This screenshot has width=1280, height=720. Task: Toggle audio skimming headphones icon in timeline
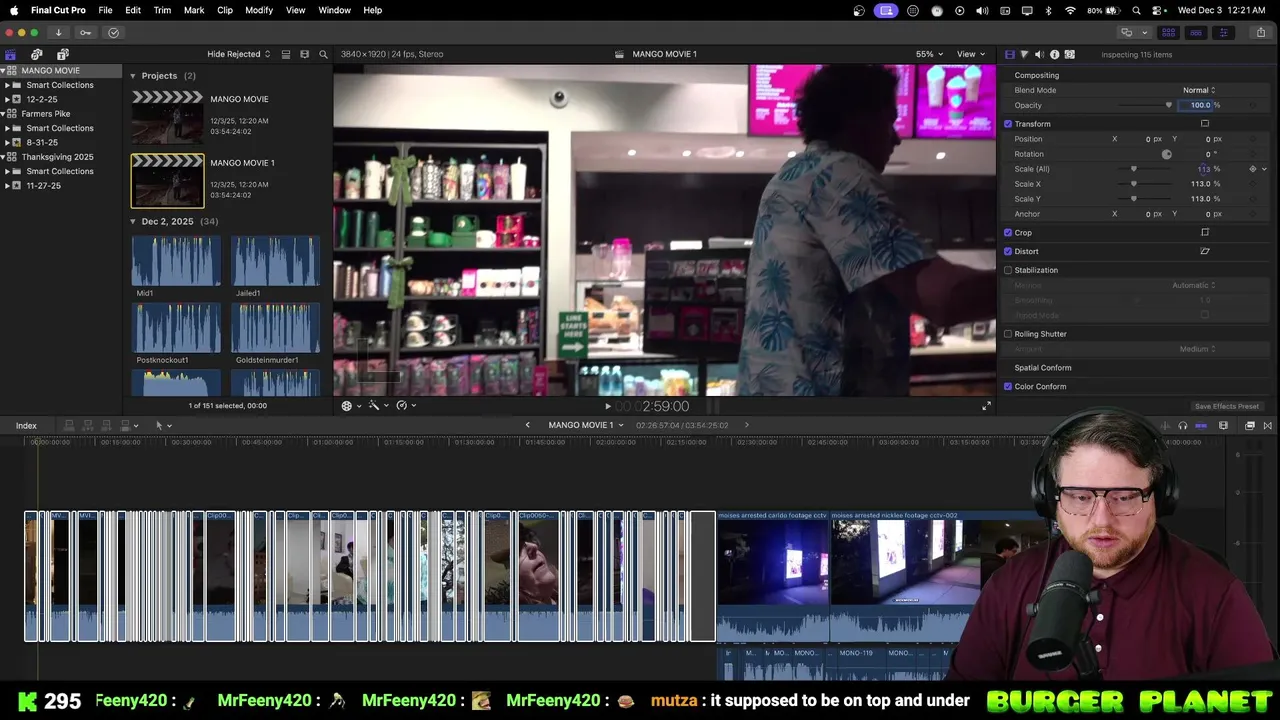pyautogui.click(x=1183, y=425)
